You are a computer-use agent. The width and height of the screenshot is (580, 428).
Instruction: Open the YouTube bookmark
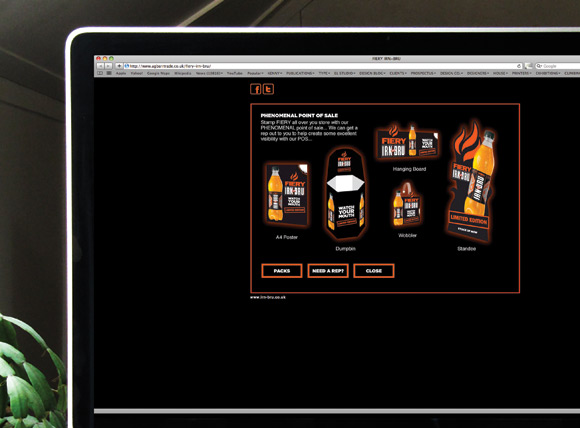coord(235,73)
